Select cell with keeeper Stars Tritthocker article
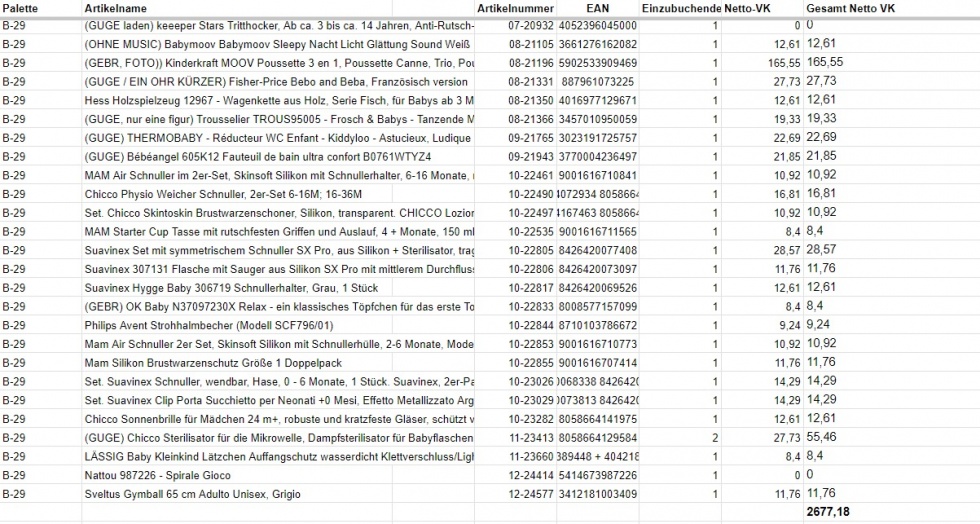980x524 pixels. [279, 26]
